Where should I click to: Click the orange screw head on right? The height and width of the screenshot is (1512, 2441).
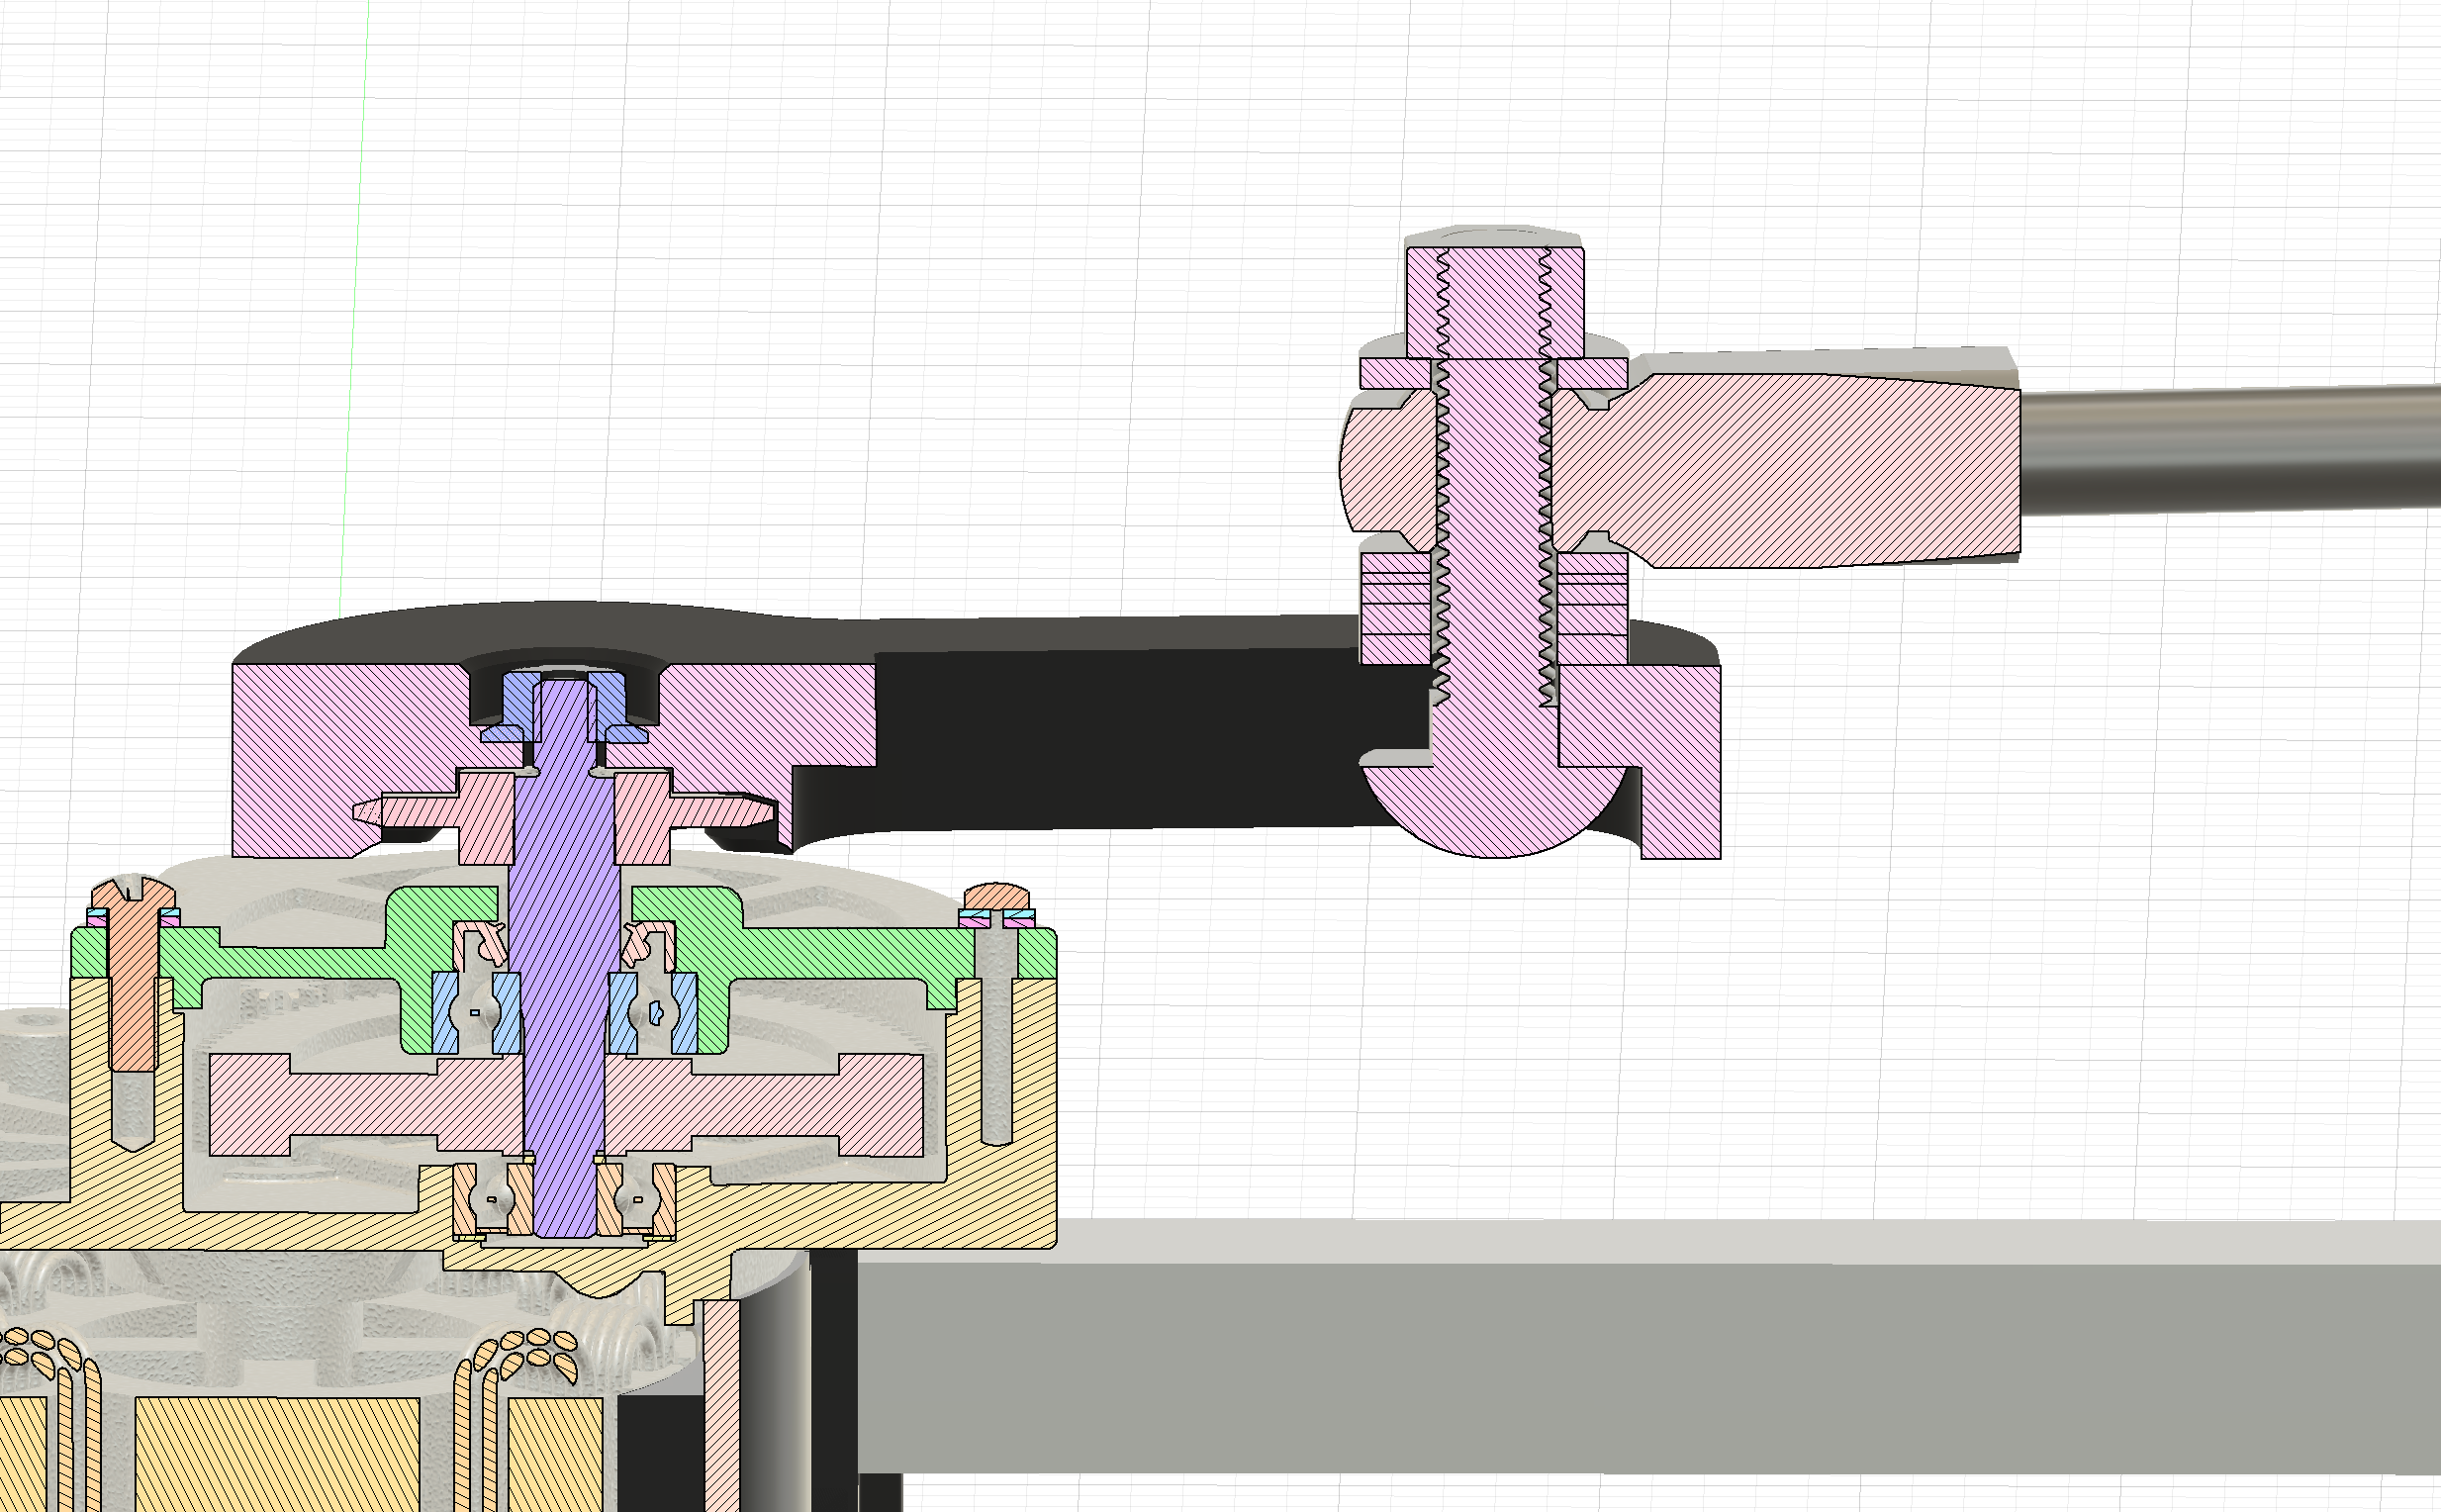997,895
